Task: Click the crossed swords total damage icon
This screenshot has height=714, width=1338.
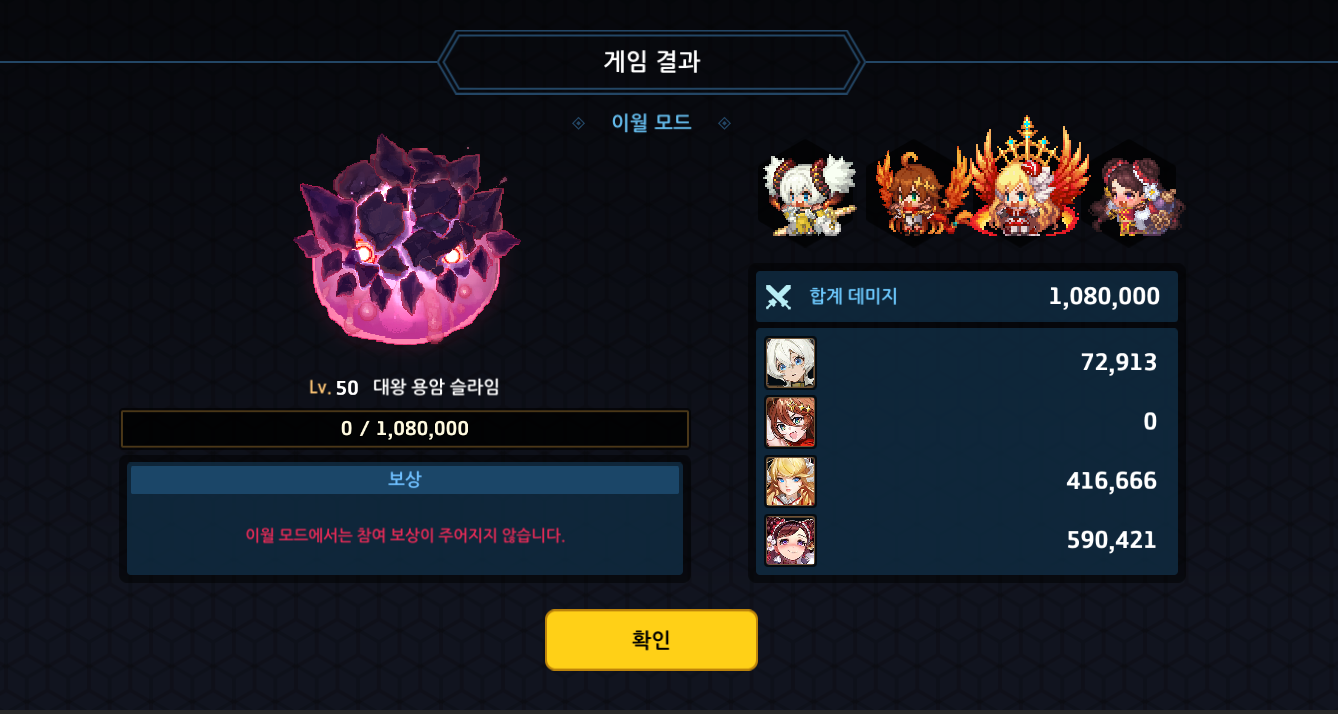Action: (778, 297)
